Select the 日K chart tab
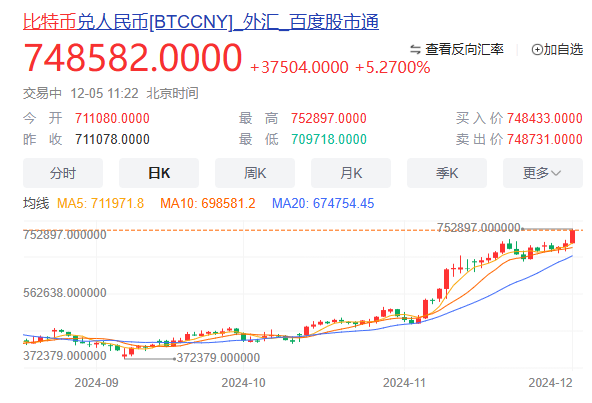Viewport: 592px width, 403px height. pos(159,173)
